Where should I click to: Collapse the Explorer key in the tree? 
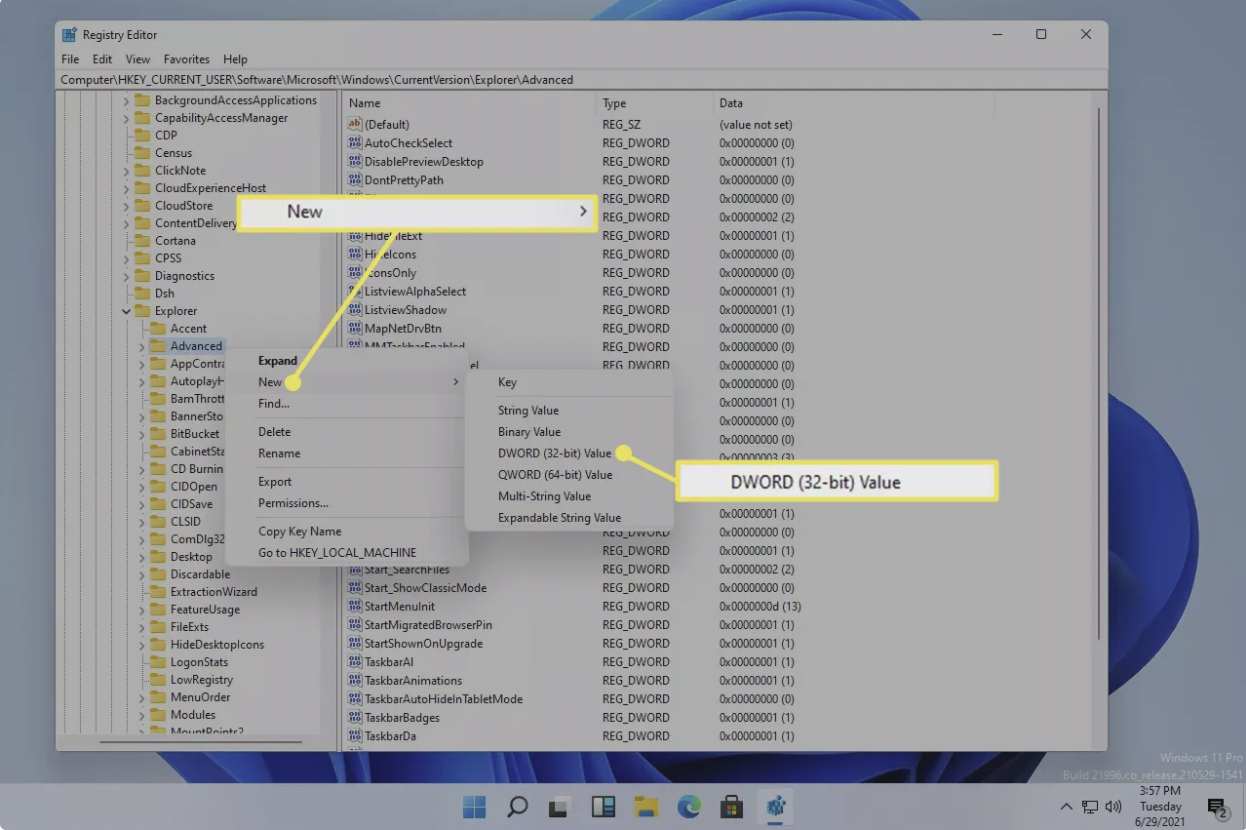point(127,311)
